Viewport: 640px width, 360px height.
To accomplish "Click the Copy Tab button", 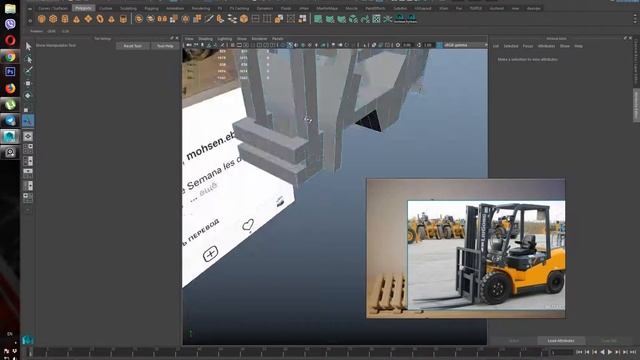I will coord(609,340).
